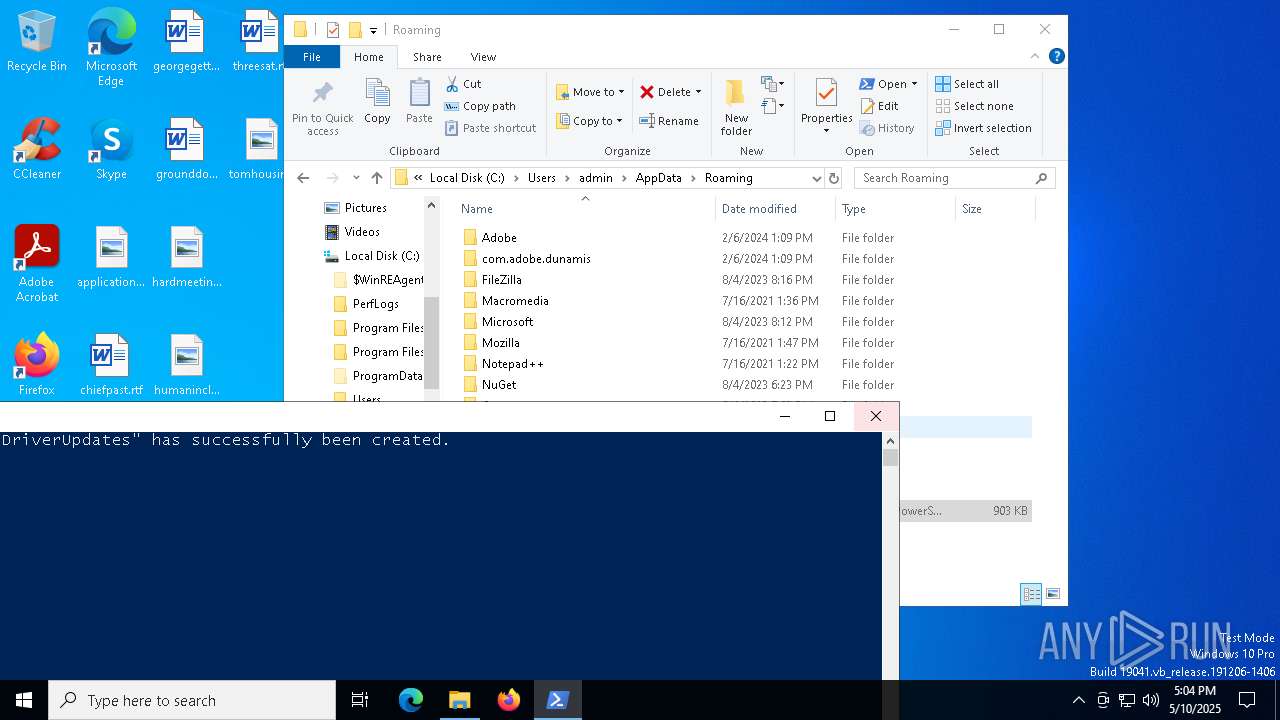Switch to the View tab
Screen dimensions: 1280x720
click(483, 57)
